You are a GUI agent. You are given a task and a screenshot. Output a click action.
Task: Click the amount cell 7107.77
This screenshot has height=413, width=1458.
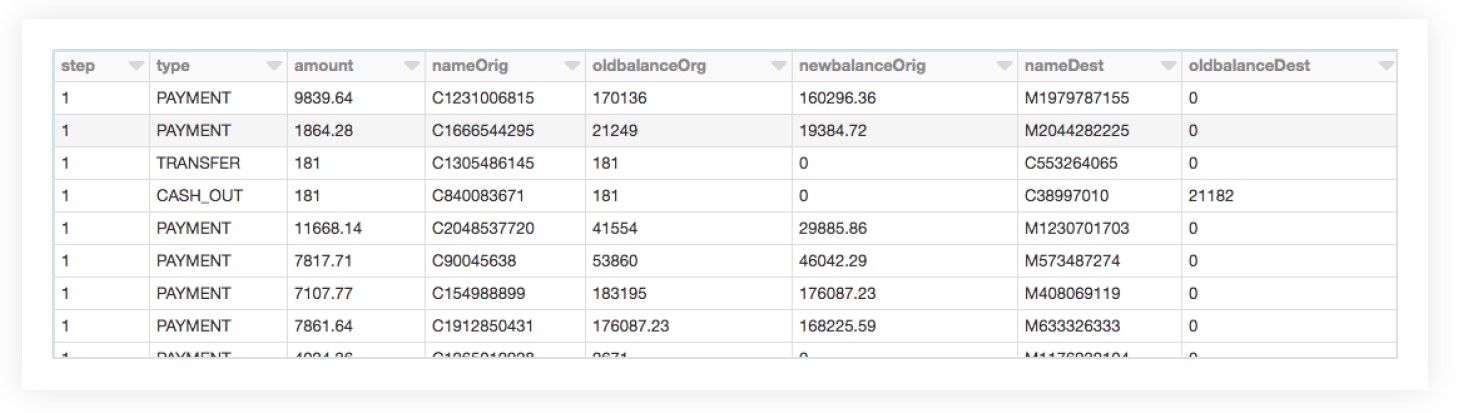(324, 293)
